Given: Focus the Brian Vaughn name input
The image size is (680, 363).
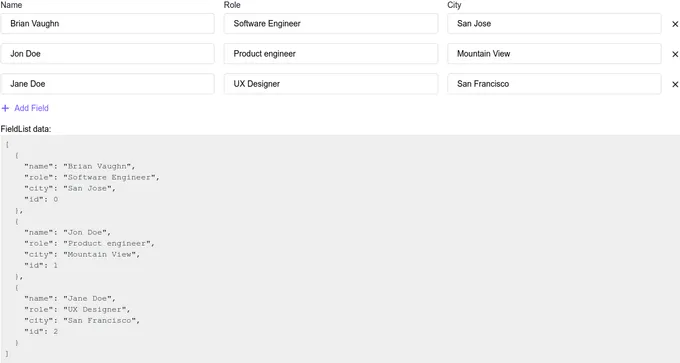Looking at the screenshot, I should coord(107,23).
